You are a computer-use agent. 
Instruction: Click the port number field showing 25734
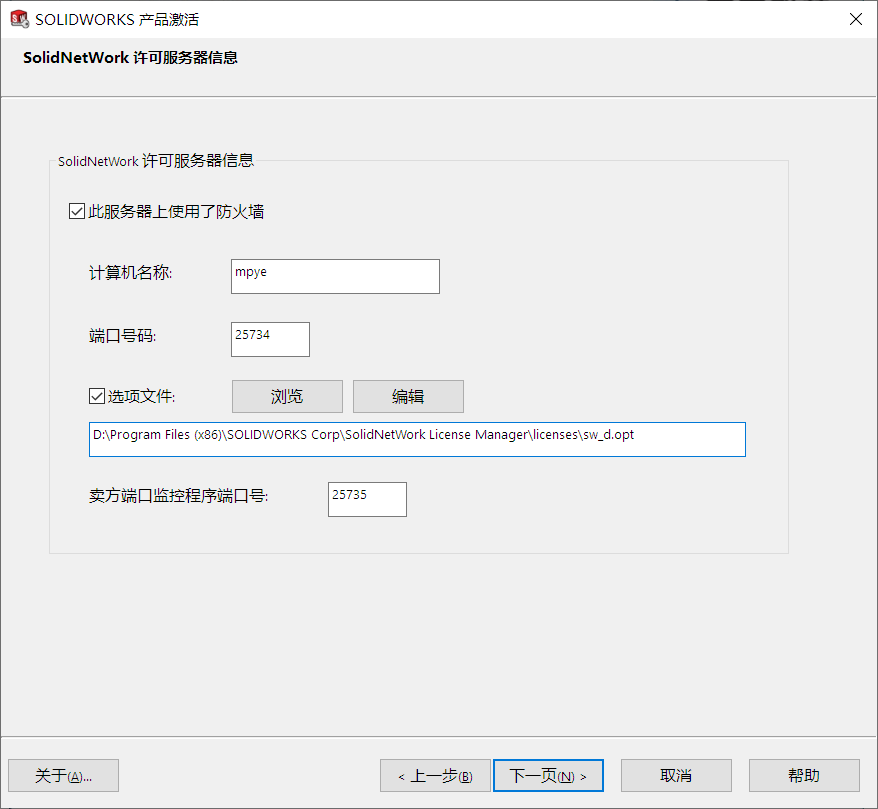click(270, 339)
